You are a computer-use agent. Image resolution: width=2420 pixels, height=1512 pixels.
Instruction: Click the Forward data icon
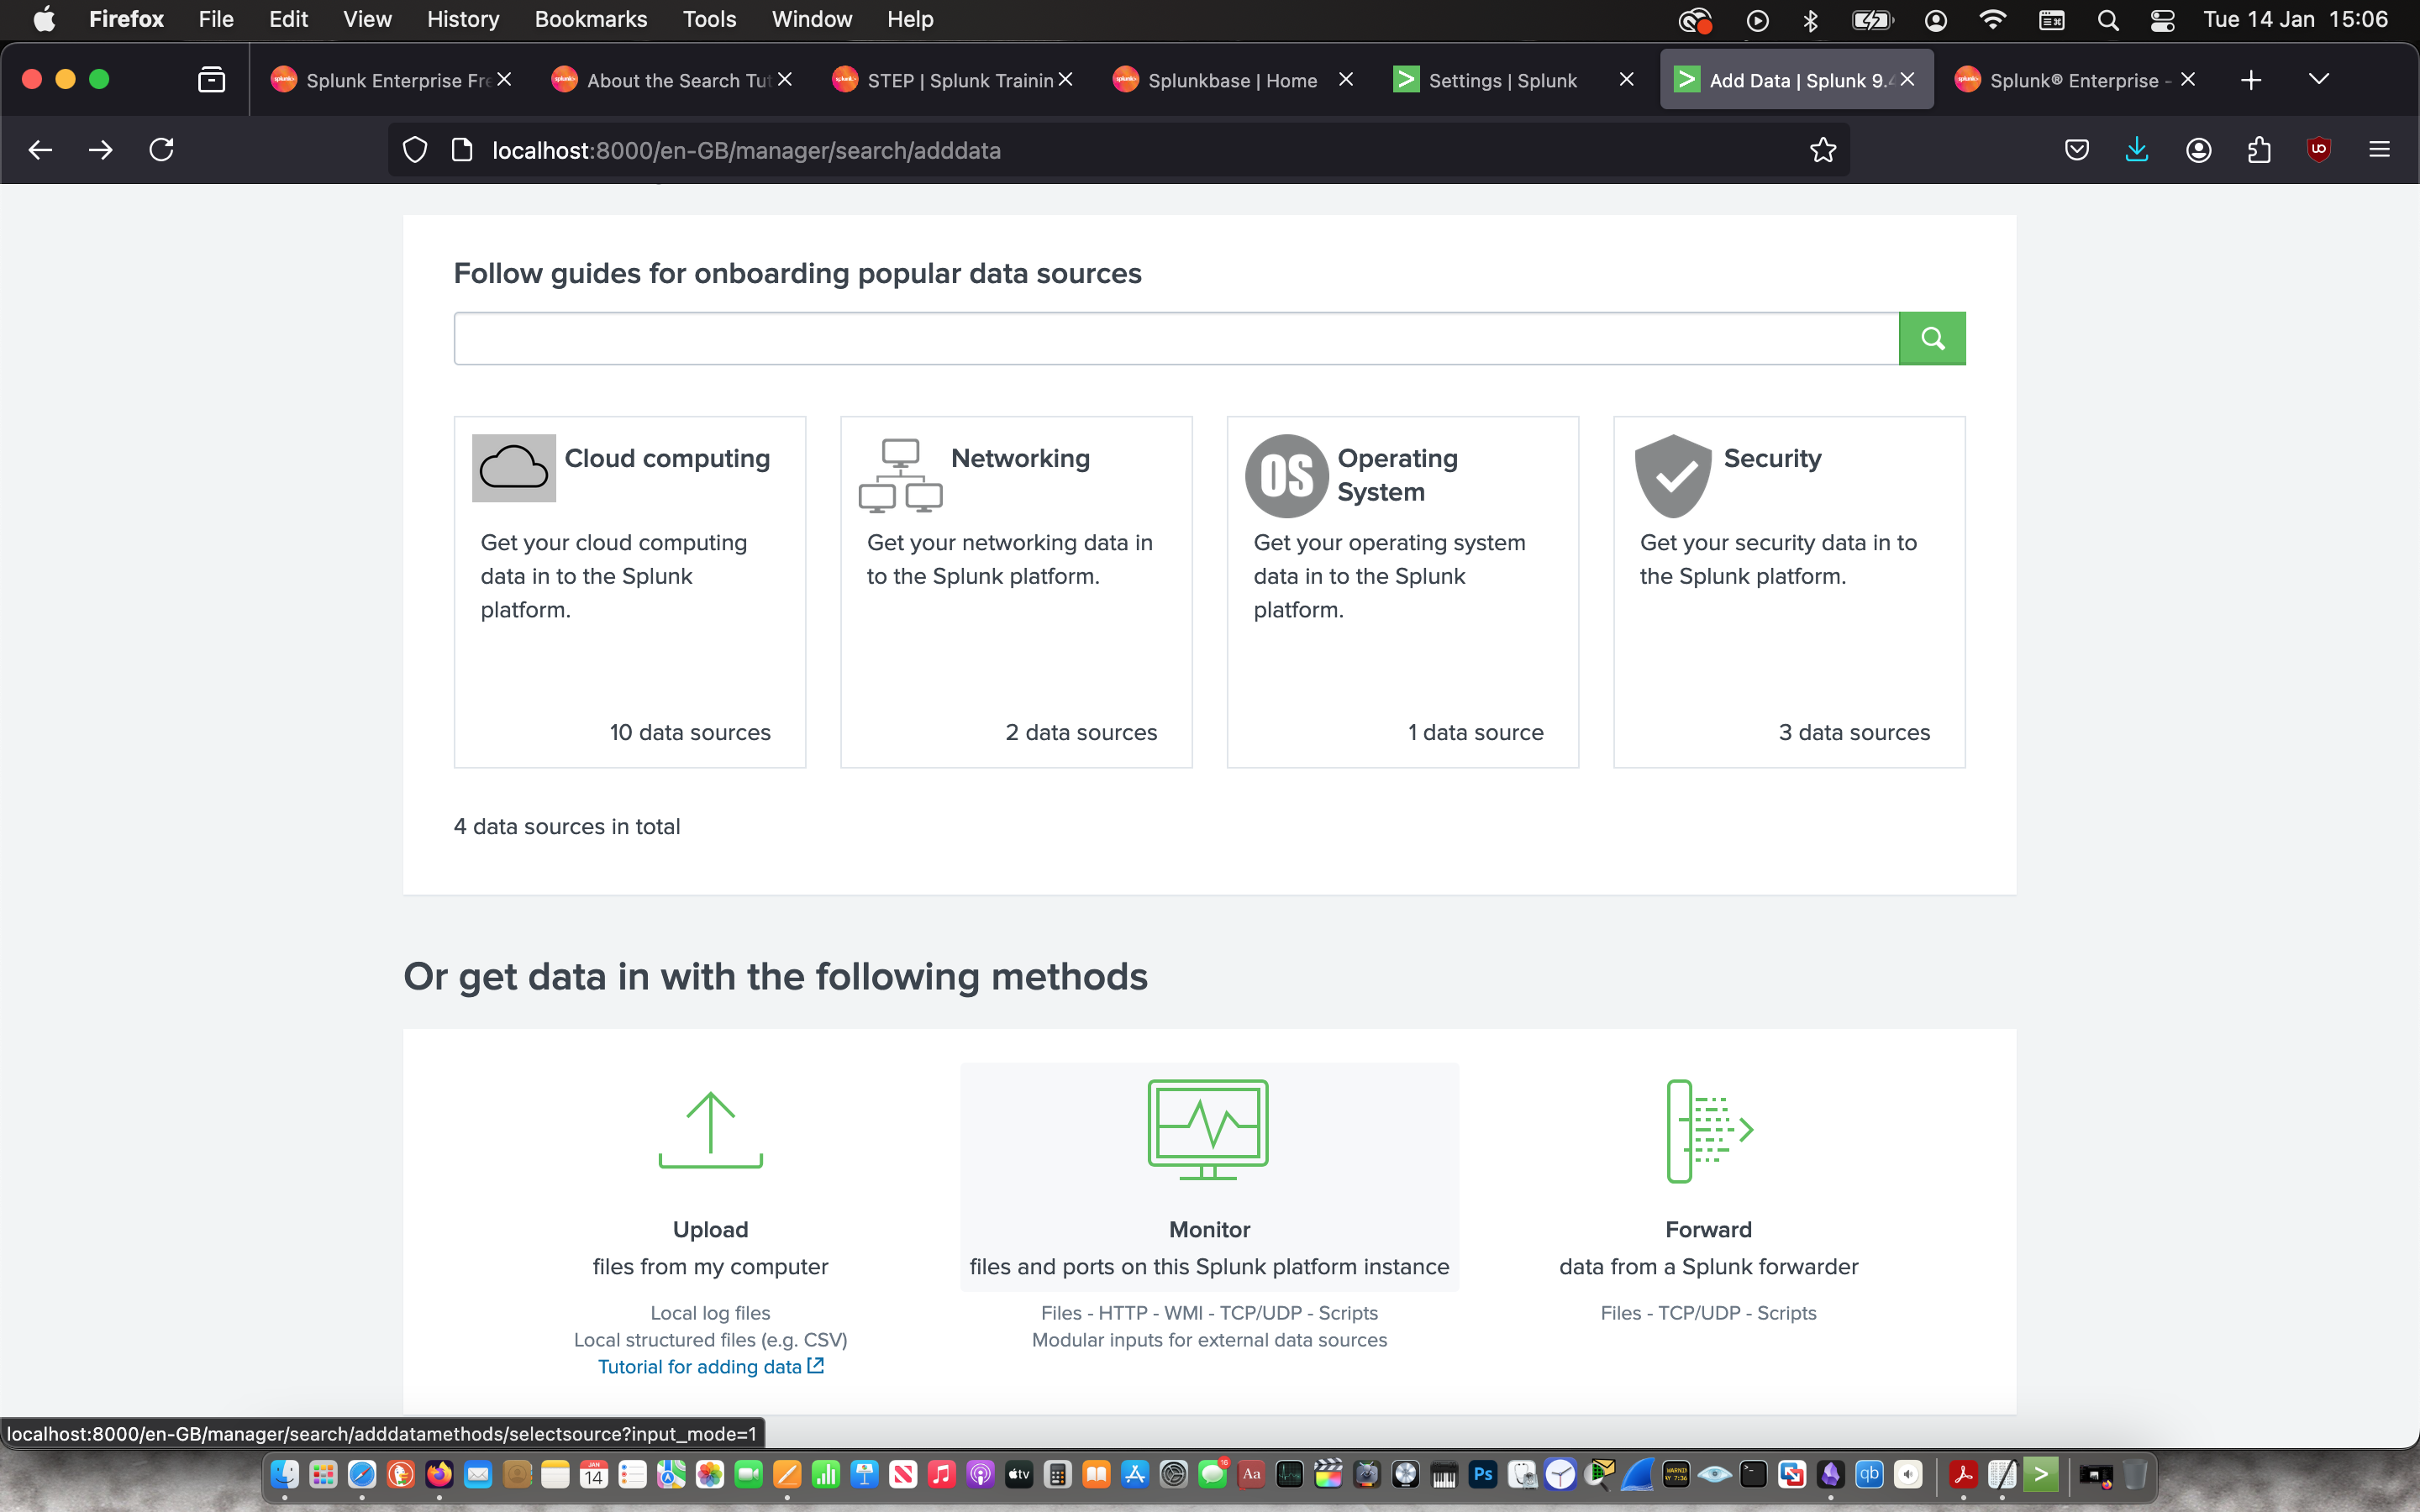pos(1708,1131)
